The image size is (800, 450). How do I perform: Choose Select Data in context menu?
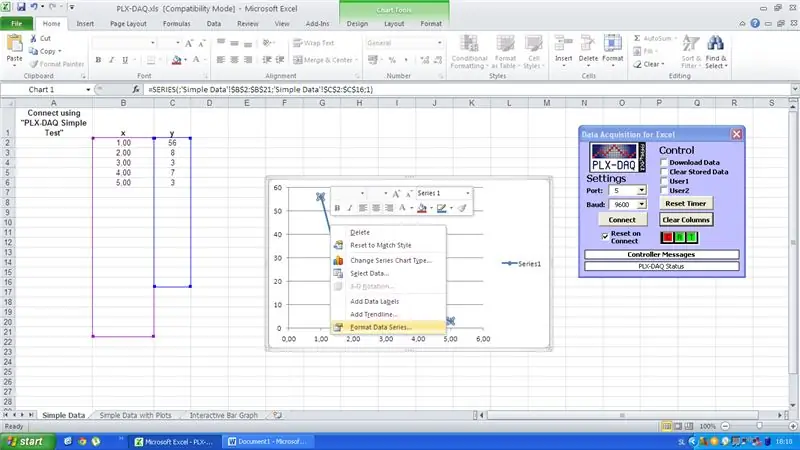(388, 273)
